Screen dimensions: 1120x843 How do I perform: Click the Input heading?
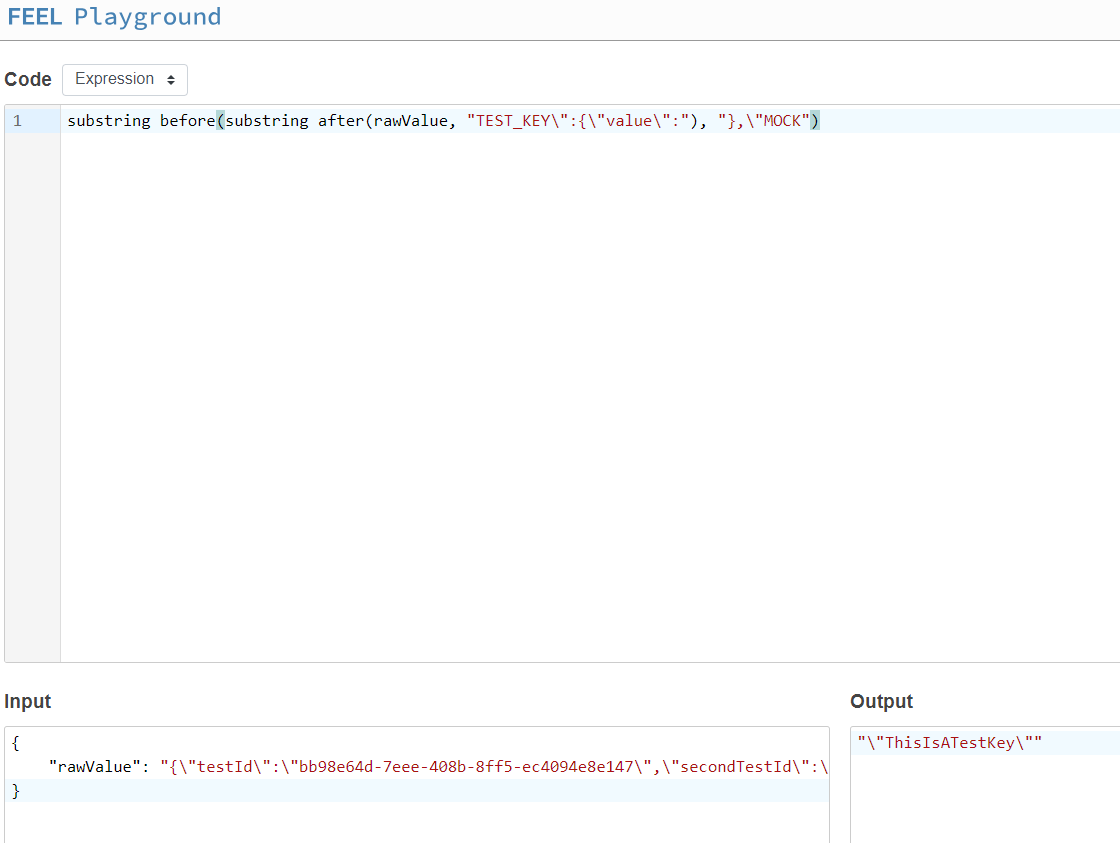tap(28, 702)
